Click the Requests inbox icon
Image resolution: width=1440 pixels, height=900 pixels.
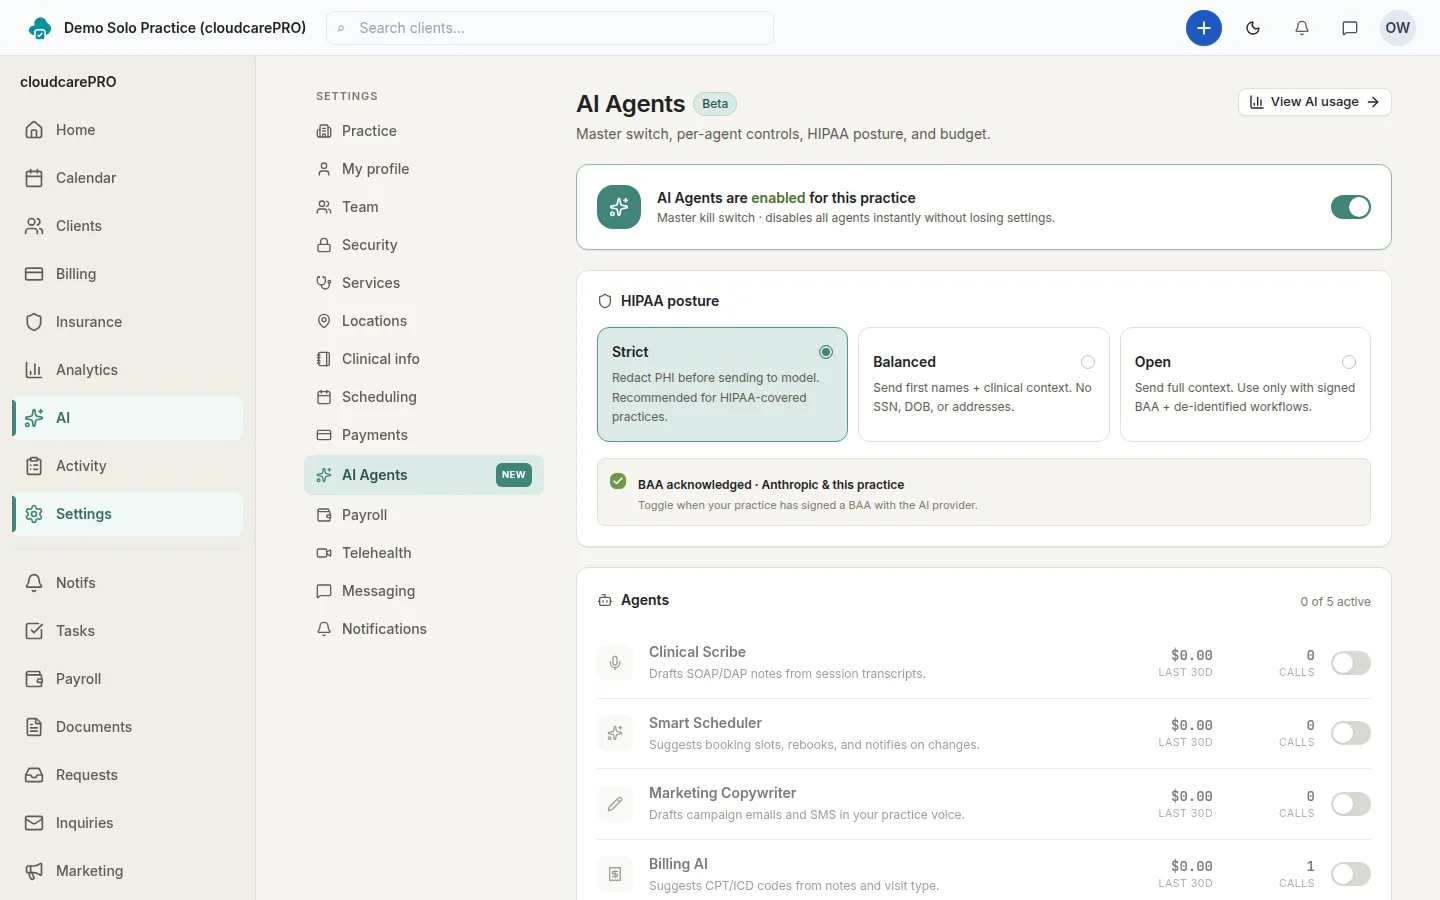point(34,775)
